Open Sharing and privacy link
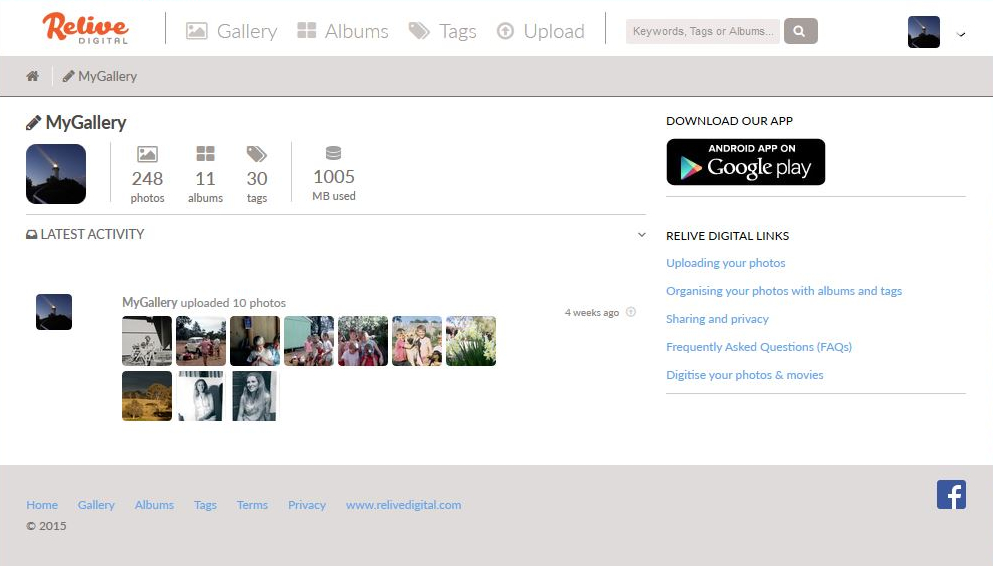Image resolution: width=993 pixels, height=566 pixels. pyautogui.click(x=718, y=318)
